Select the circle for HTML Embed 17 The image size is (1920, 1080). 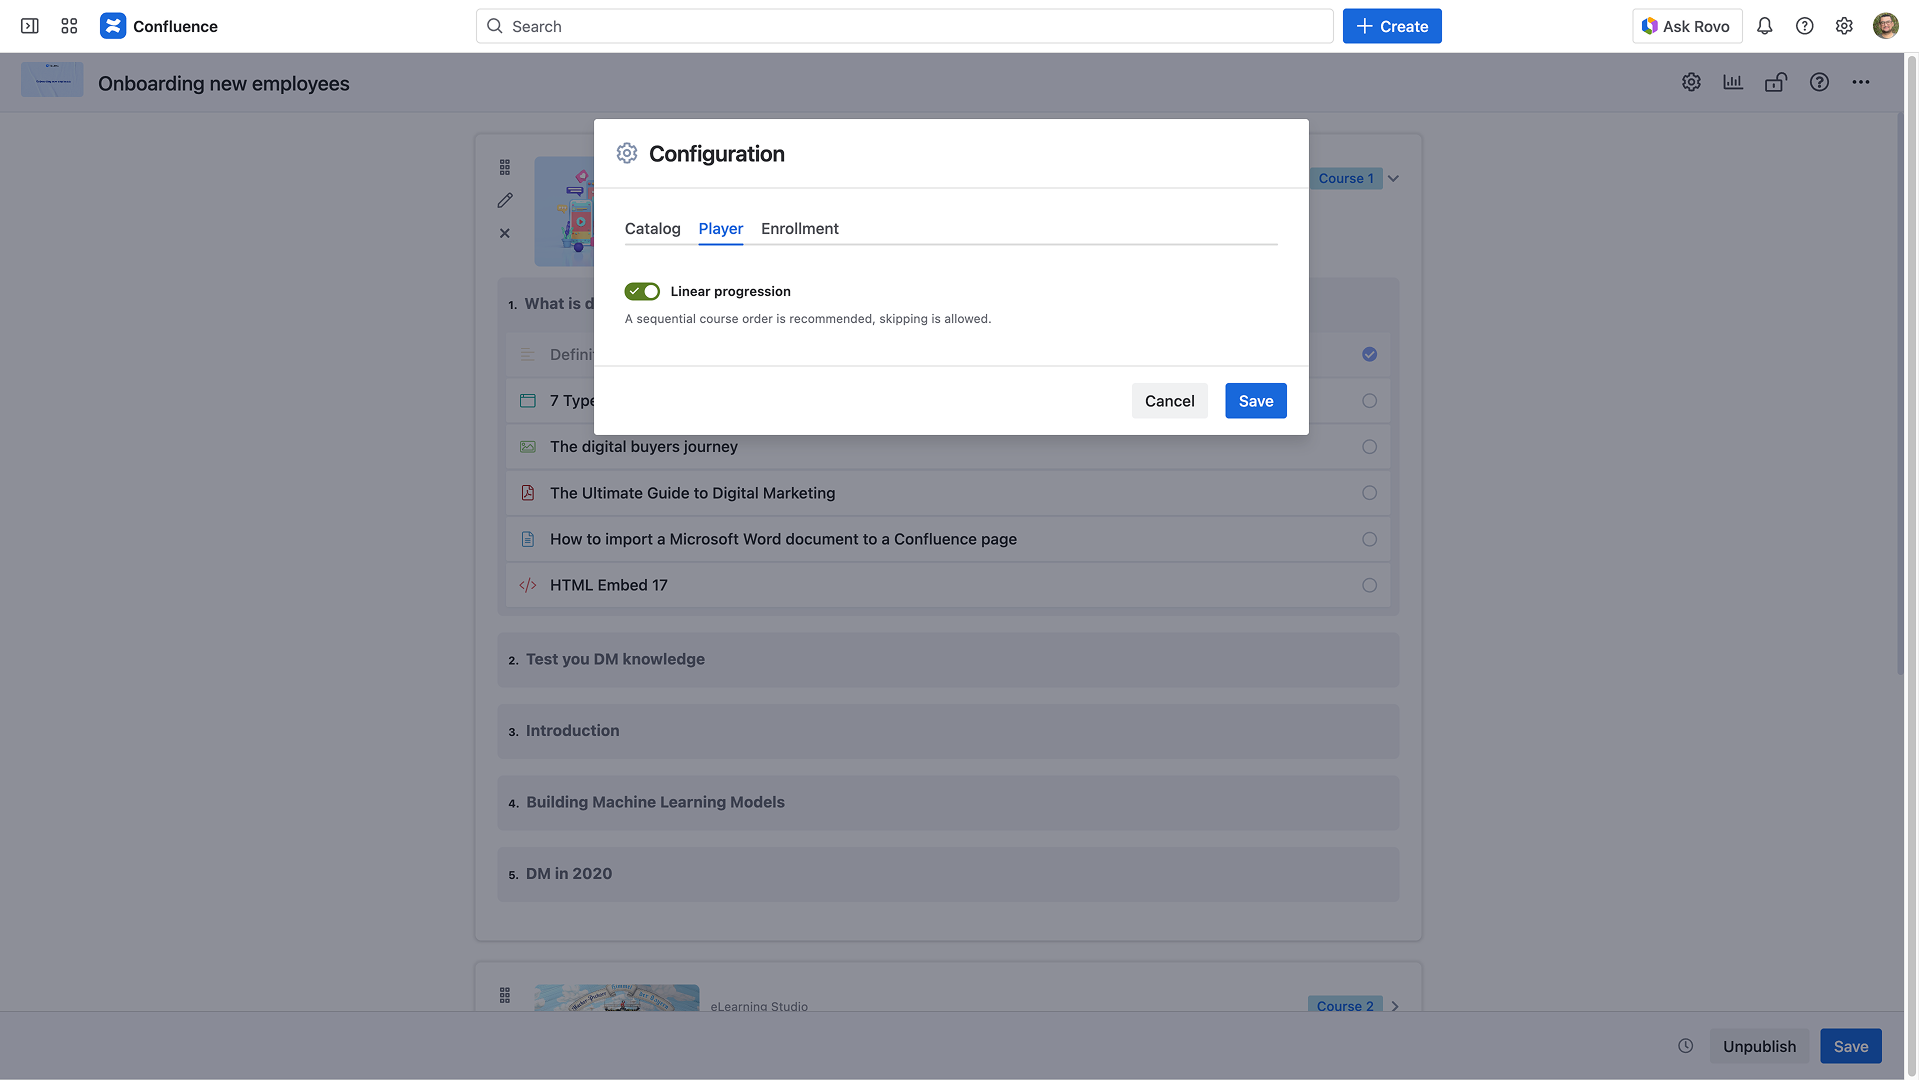[x=1369, y=586]
